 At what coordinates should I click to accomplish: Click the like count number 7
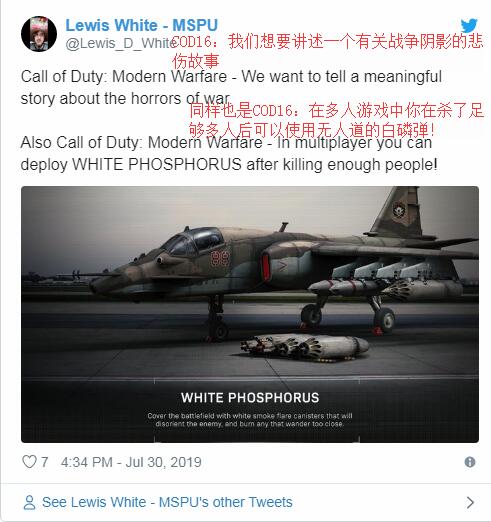click(44, 462)
